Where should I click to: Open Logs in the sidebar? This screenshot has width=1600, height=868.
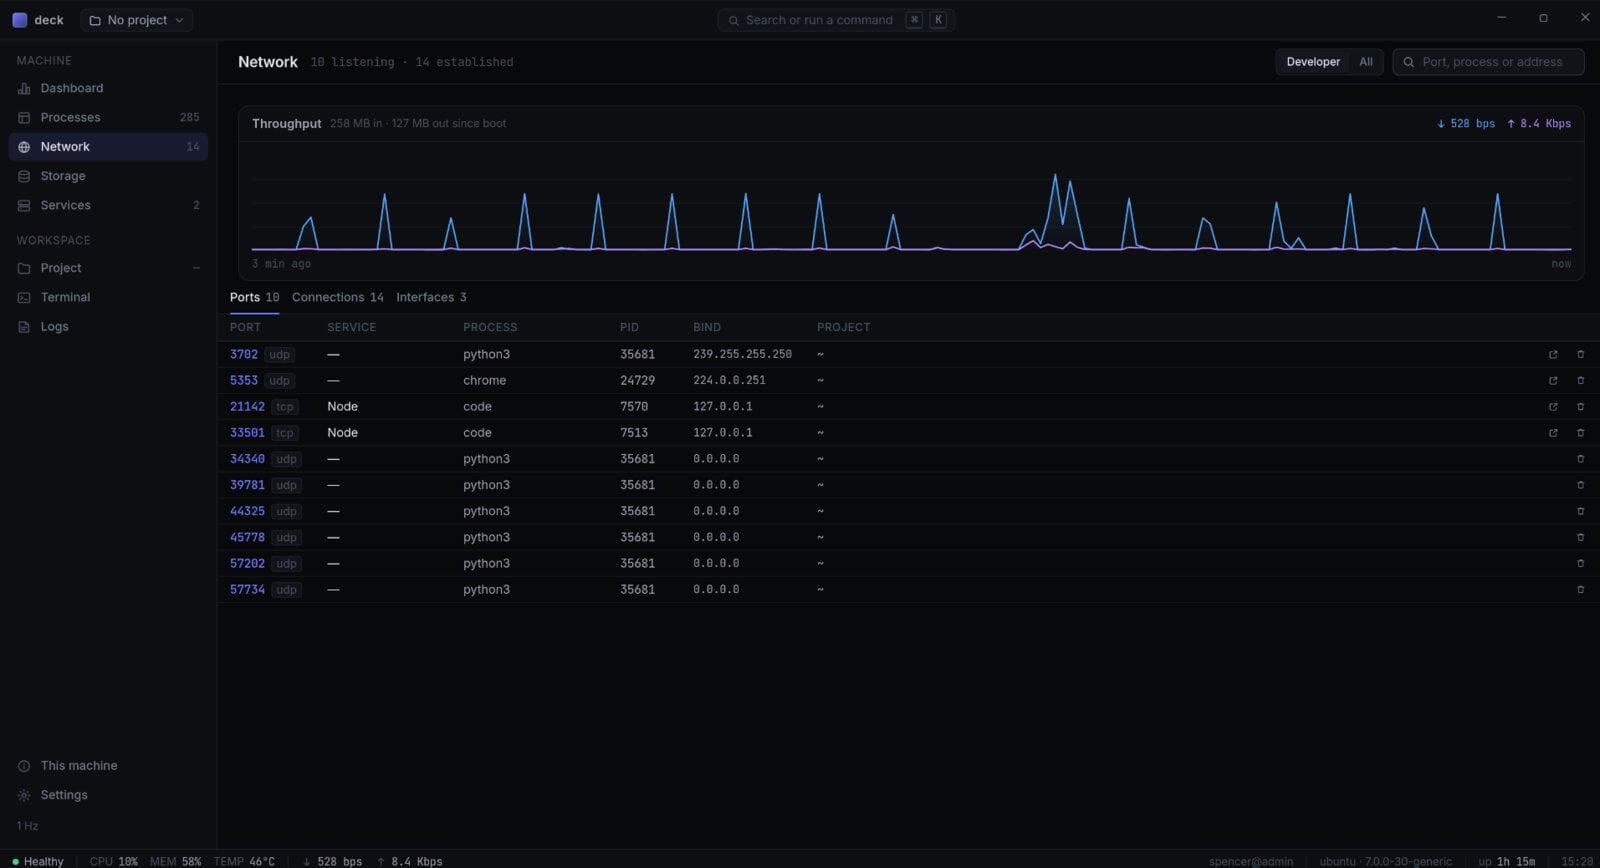(108, 327)
